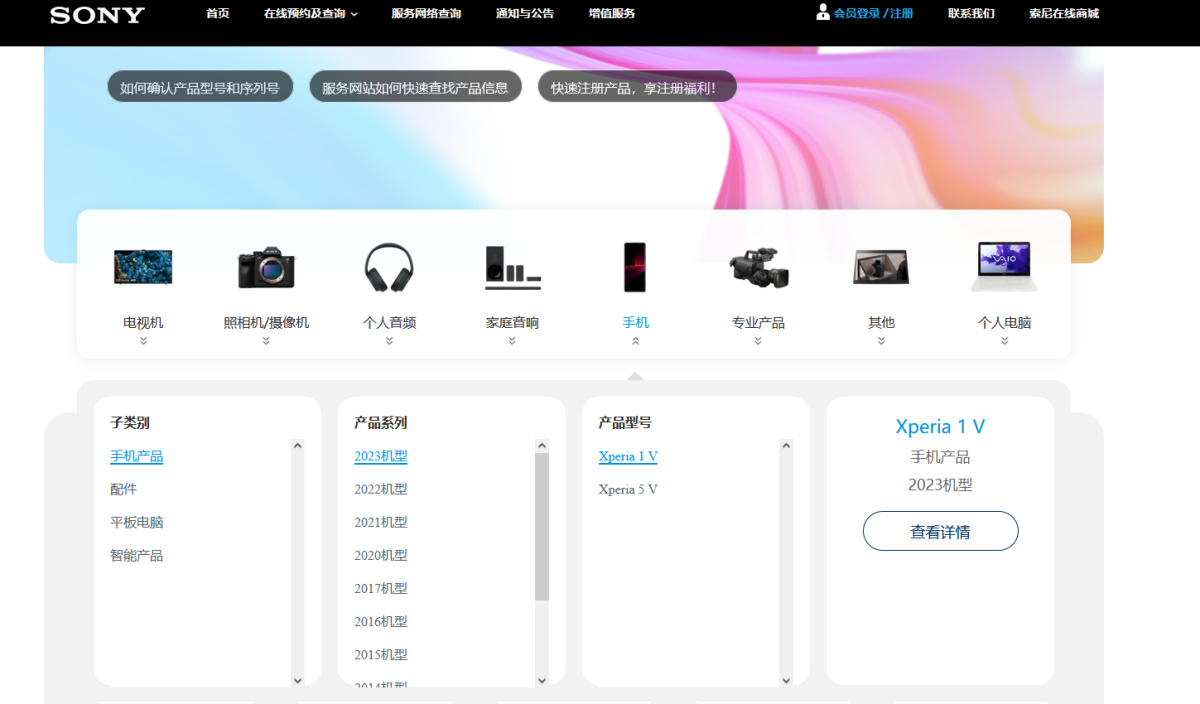Select the 其他 product image
Viewport: 1200px width, 704px height.
881,267
